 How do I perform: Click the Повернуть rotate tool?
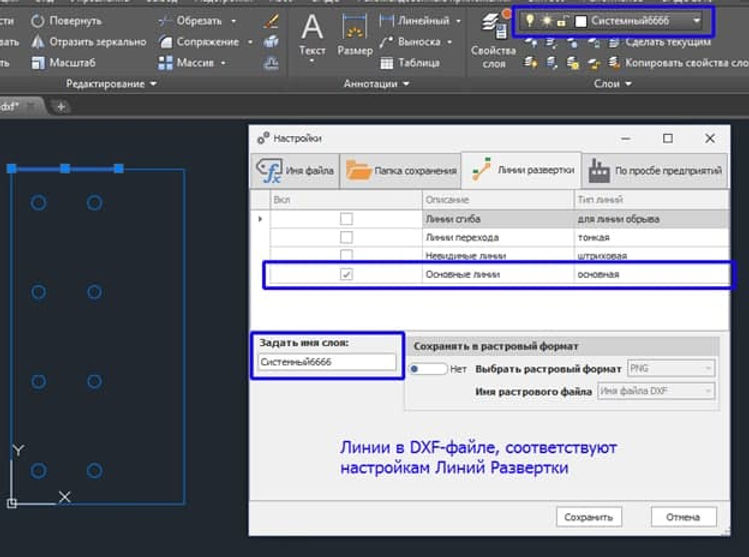tap(66, 20)
